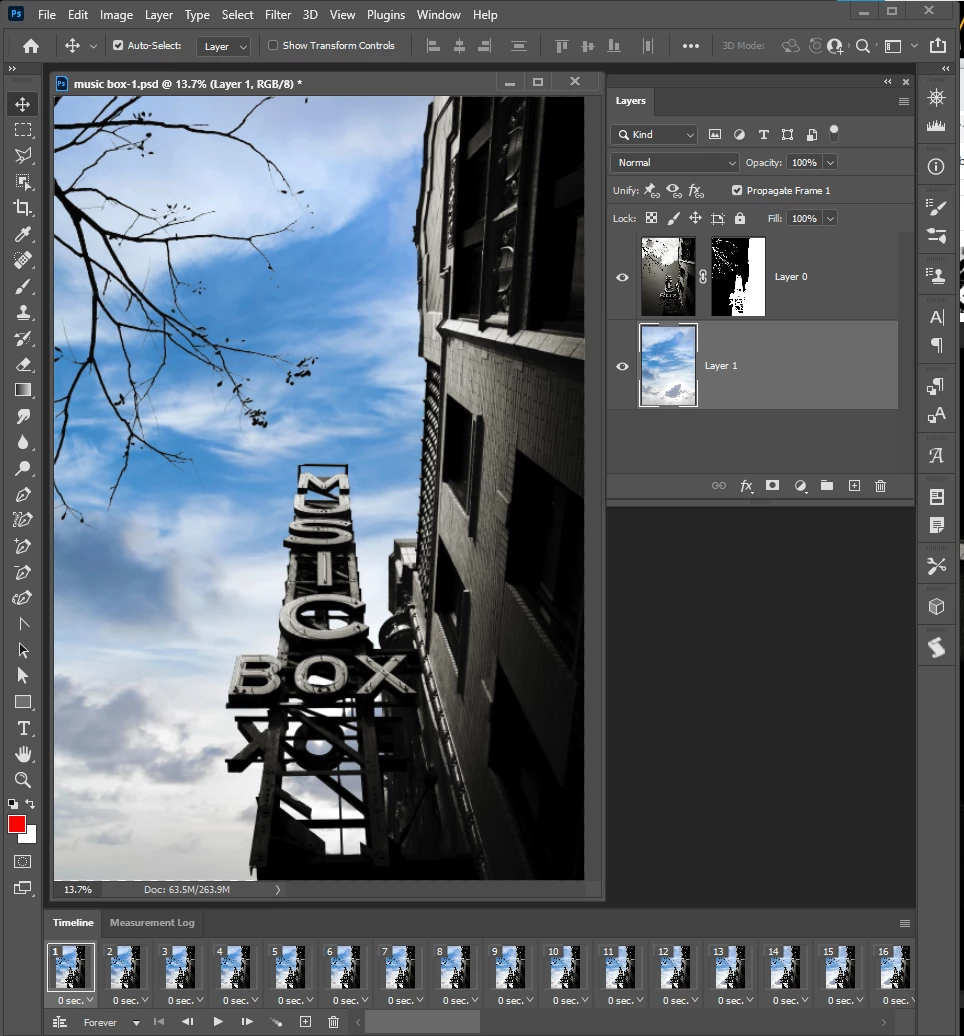
Task: Switch to the Measurement Log tab
Action: click(152, 922)
